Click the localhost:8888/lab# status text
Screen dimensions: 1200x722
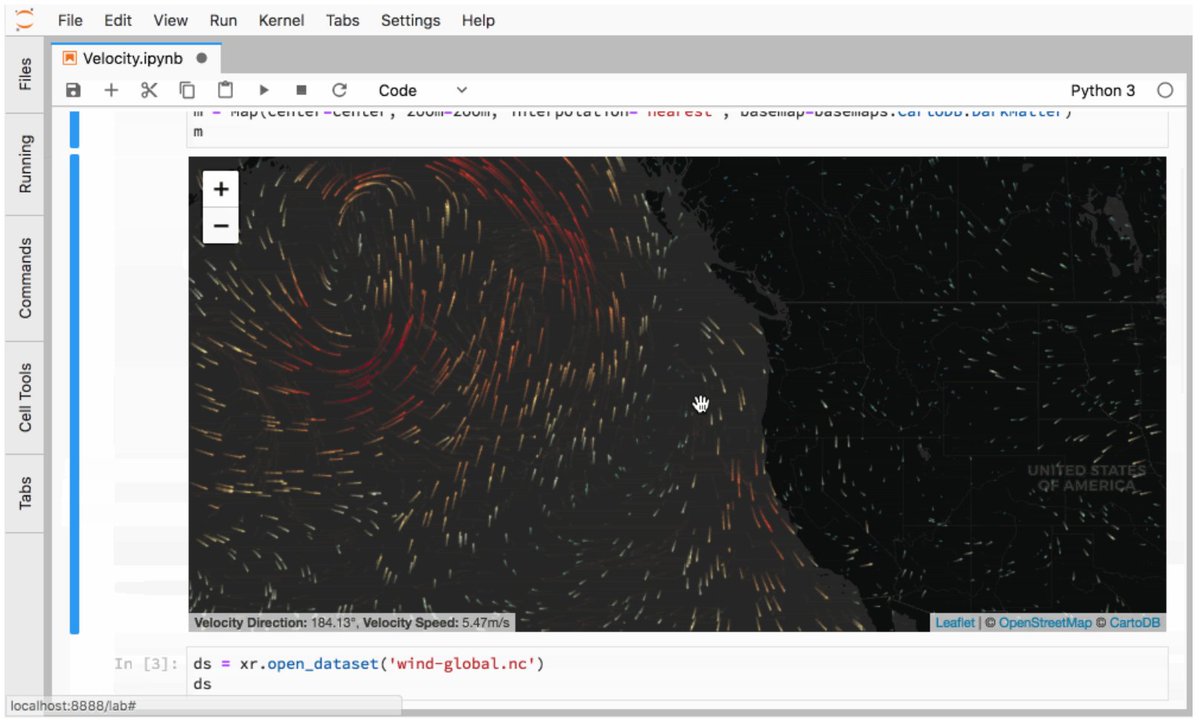[x=73, y=705]
